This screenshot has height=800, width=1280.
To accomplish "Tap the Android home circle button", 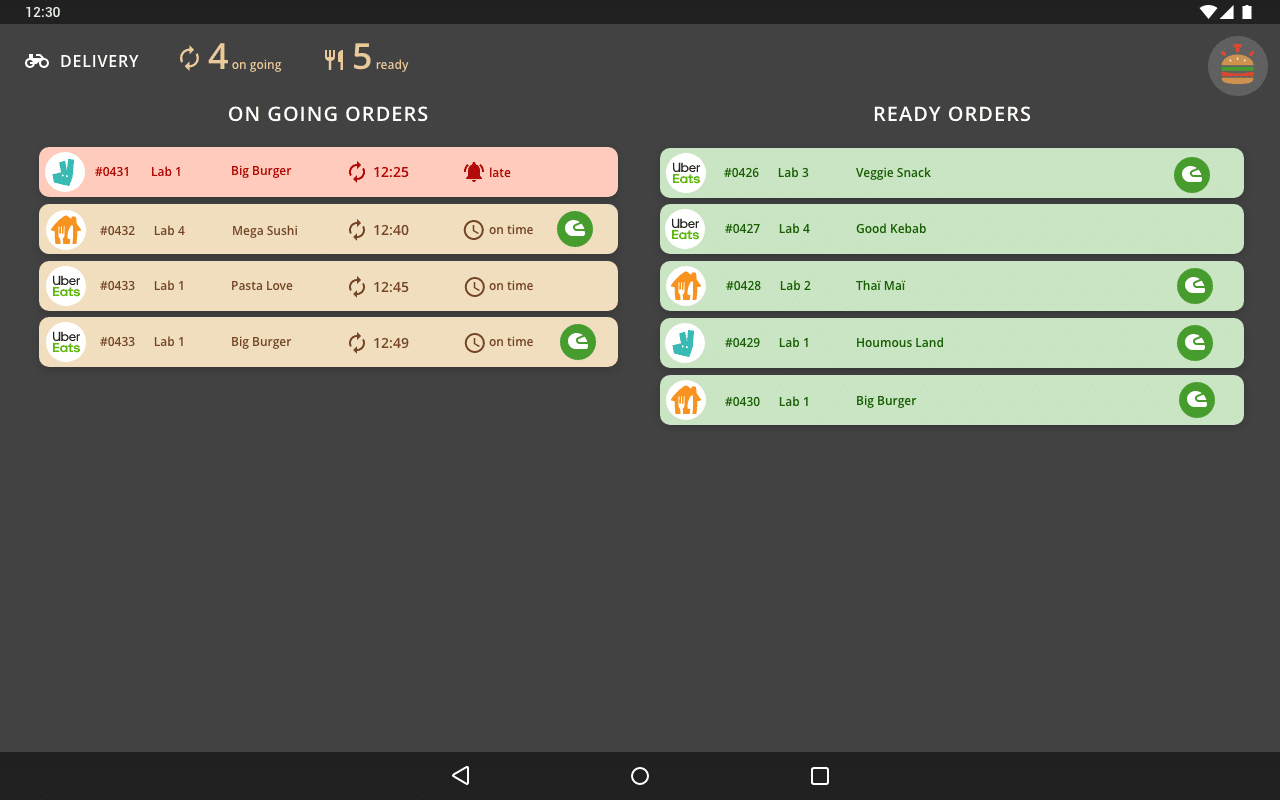I will point(640,776).
